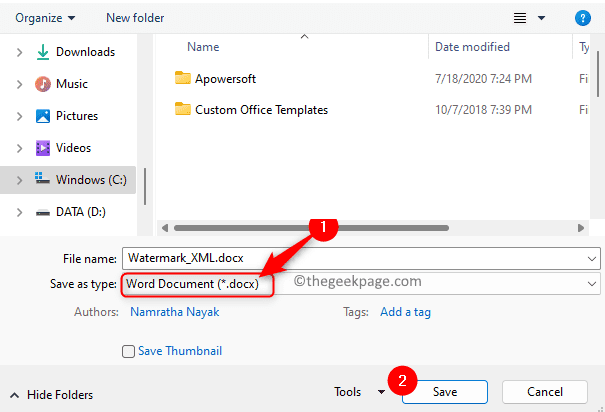Select Downloads in the navigation pane

point(85,52)
